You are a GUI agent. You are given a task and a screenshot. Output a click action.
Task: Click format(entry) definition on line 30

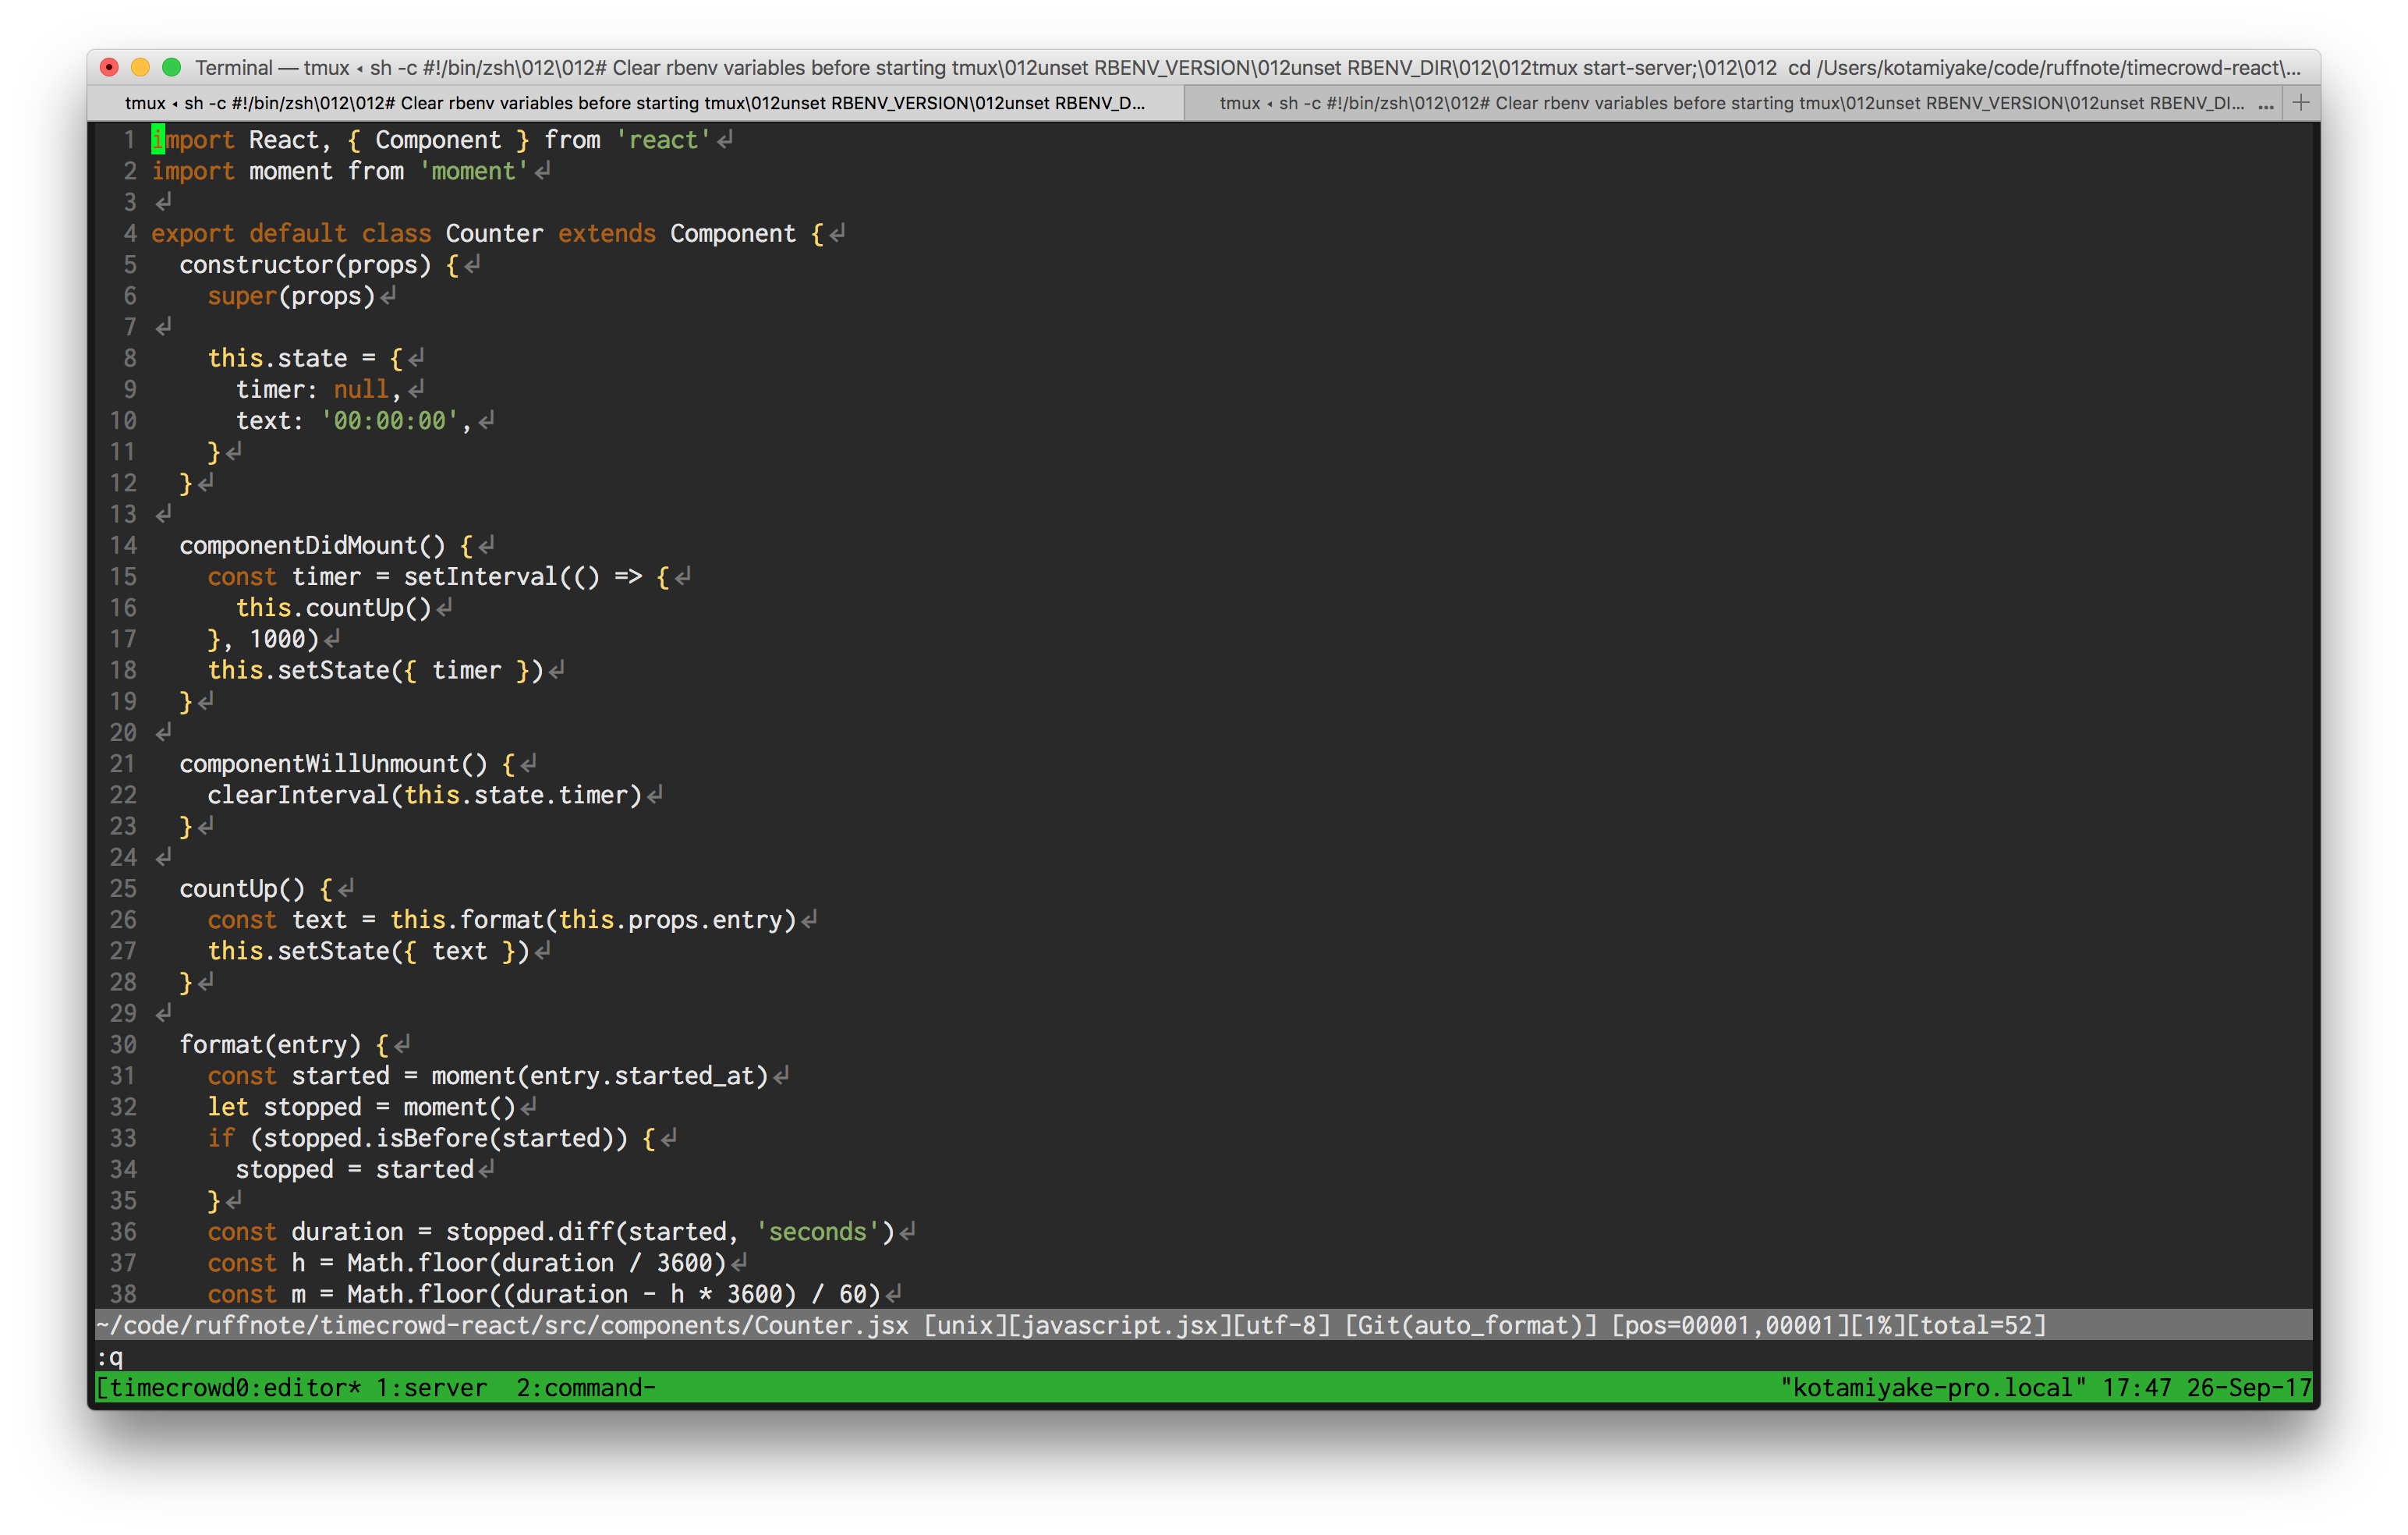270,1044
